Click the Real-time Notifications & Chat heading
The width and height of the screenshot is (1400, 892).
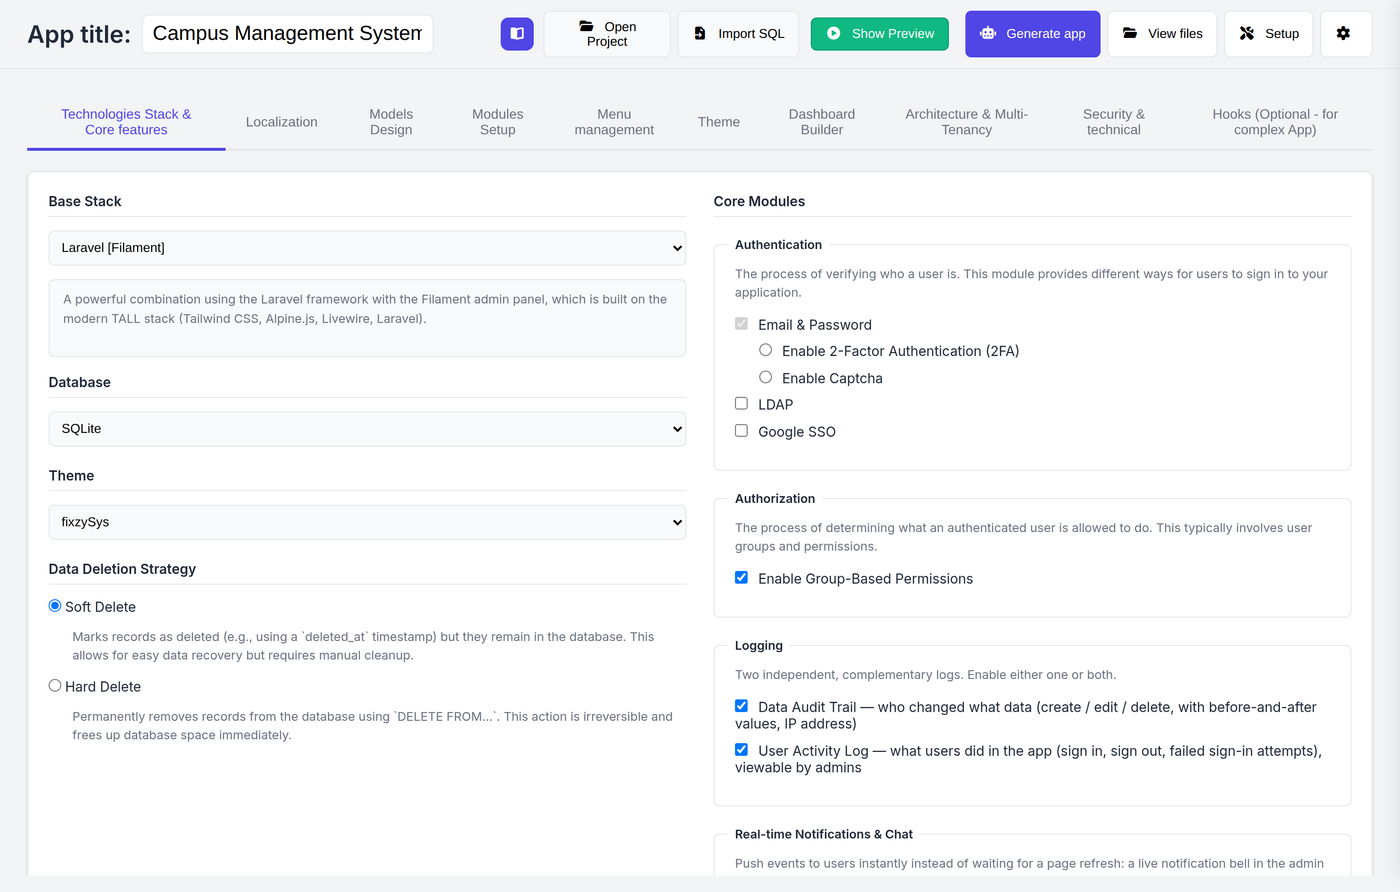tap(823, 834)
